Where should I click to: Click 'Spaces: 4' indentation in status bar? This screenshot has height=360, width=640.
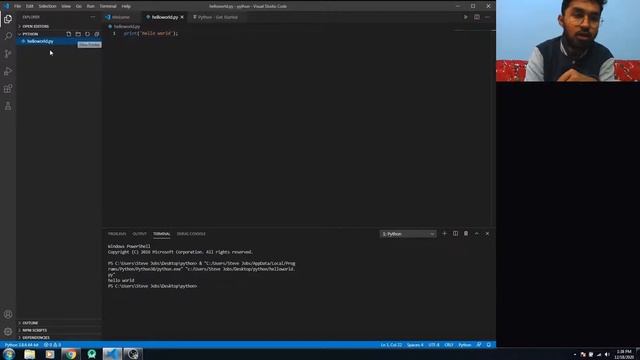point(415,345)
